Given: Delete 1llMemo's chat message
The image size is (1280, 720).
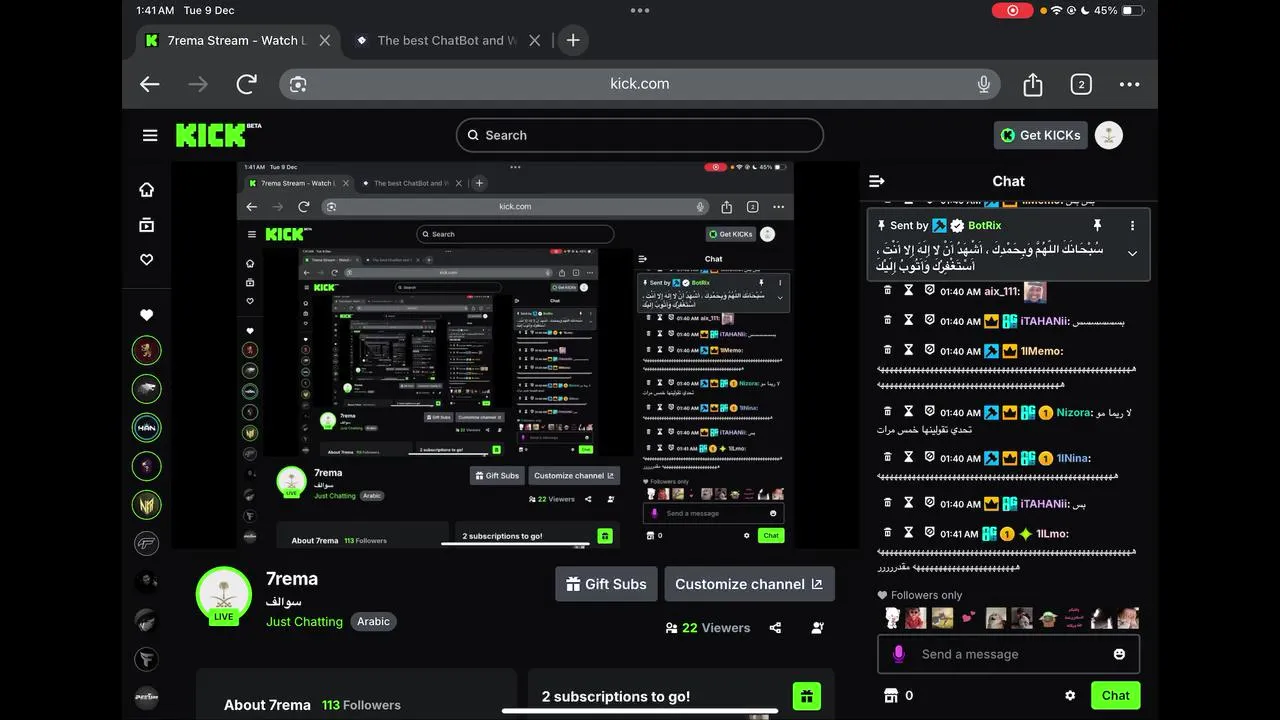Looking at the screenshot, I should pos(887,350).
